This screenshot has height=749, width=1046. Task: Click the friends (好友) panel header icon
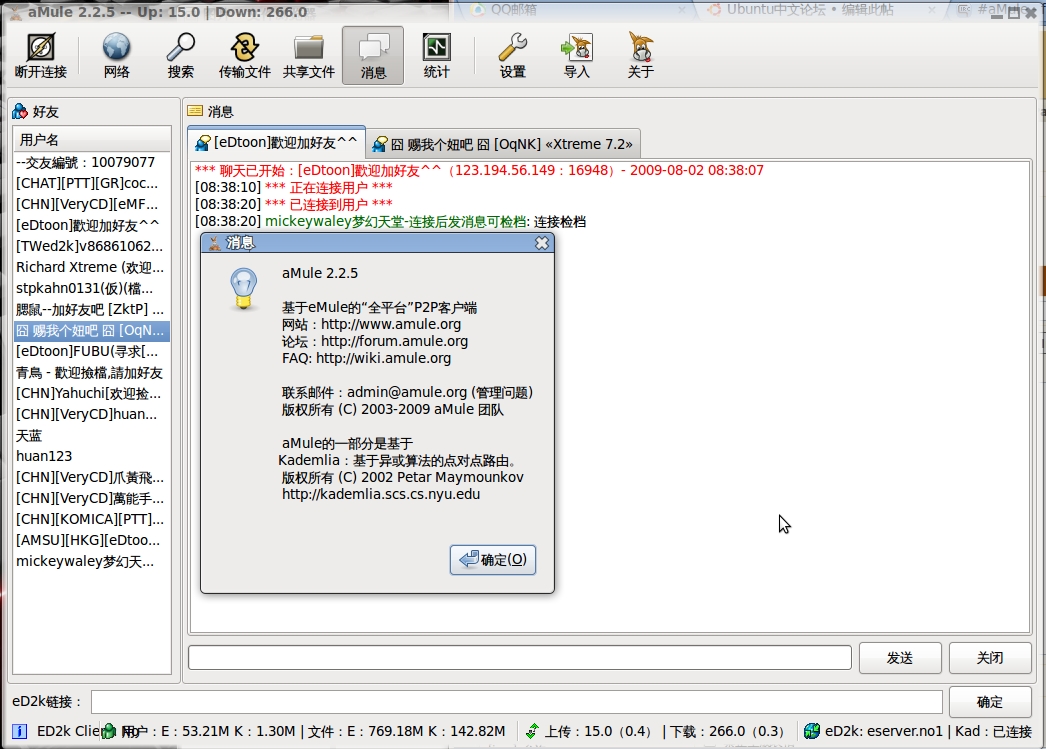pyautogui.click(x=20, y=111)
